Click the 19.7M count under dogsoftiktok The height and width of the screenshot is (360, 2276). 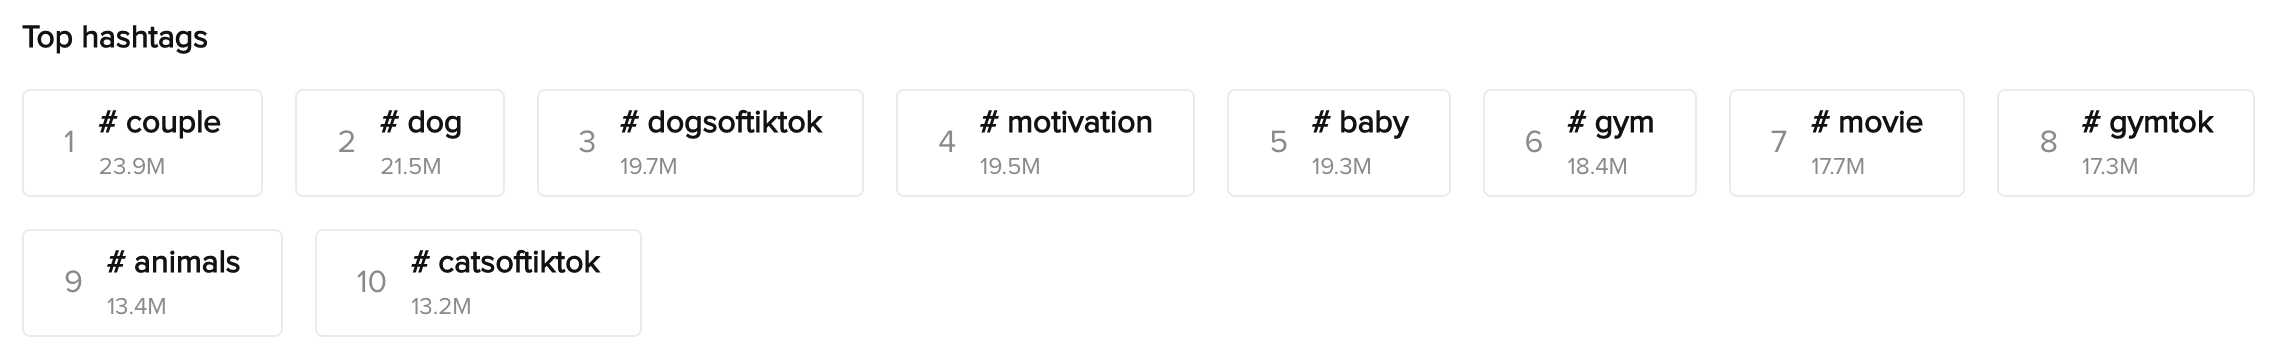(x=648, y=167)
